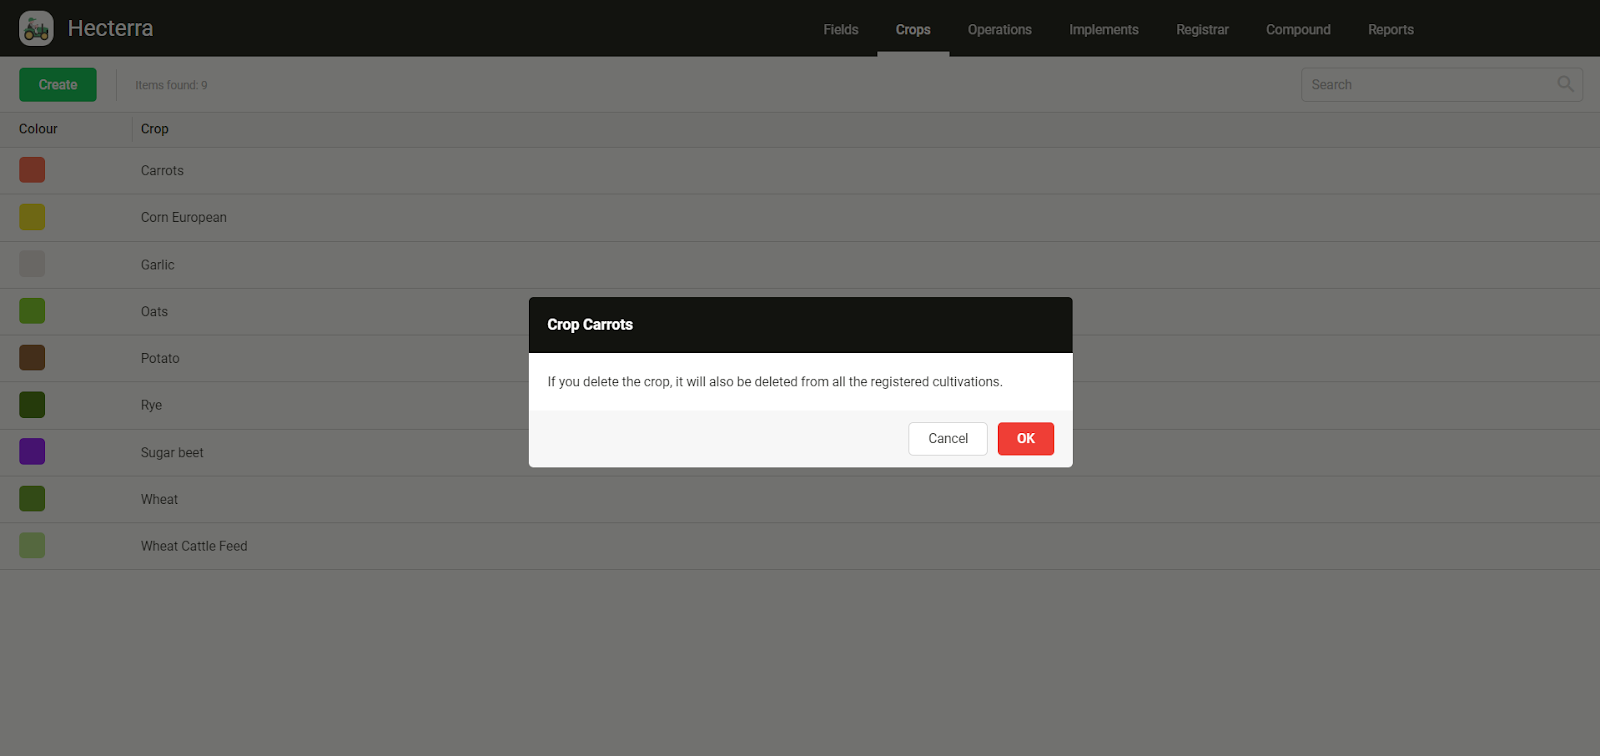Switch to the Operations tab

(999, 30)
